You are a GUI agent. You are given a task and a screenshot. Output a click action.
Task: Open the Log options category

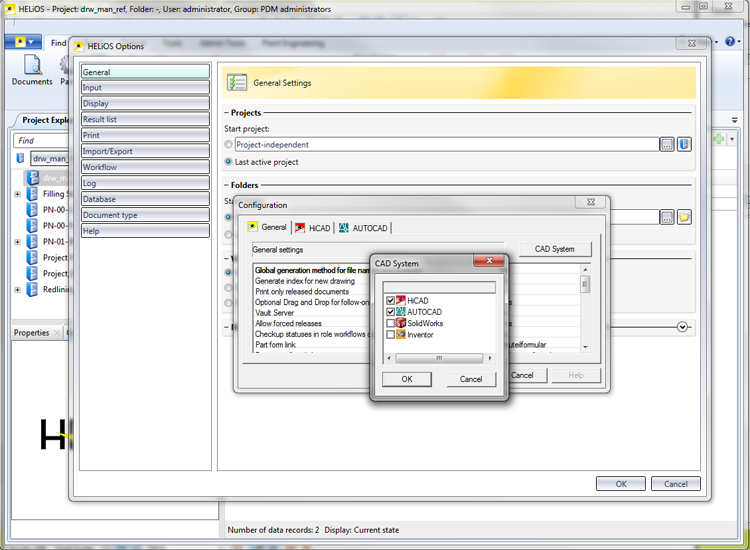pyautogui.click(x=145, y=183)
